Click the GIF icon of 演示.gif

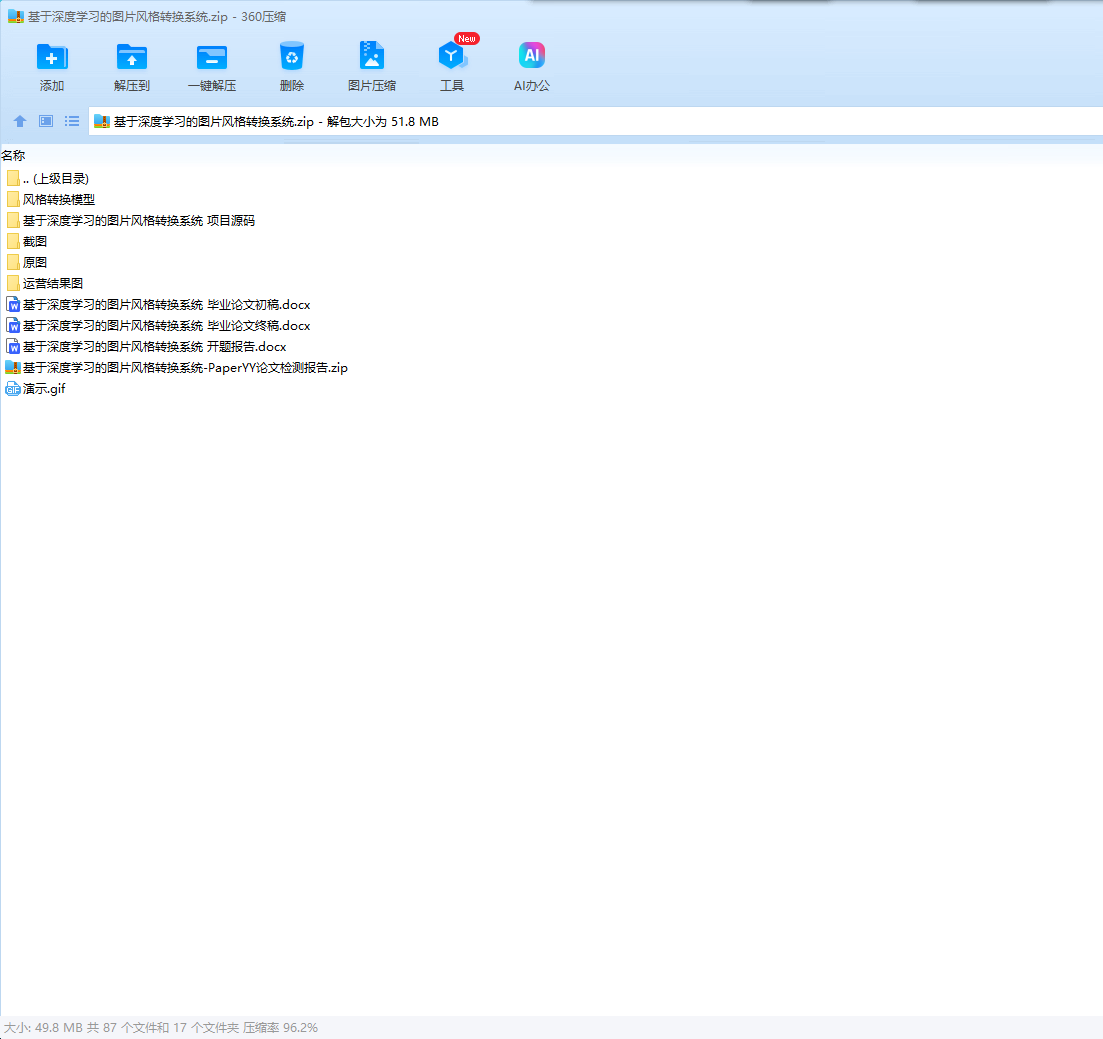pyautogui.click(x=13, y=389)
